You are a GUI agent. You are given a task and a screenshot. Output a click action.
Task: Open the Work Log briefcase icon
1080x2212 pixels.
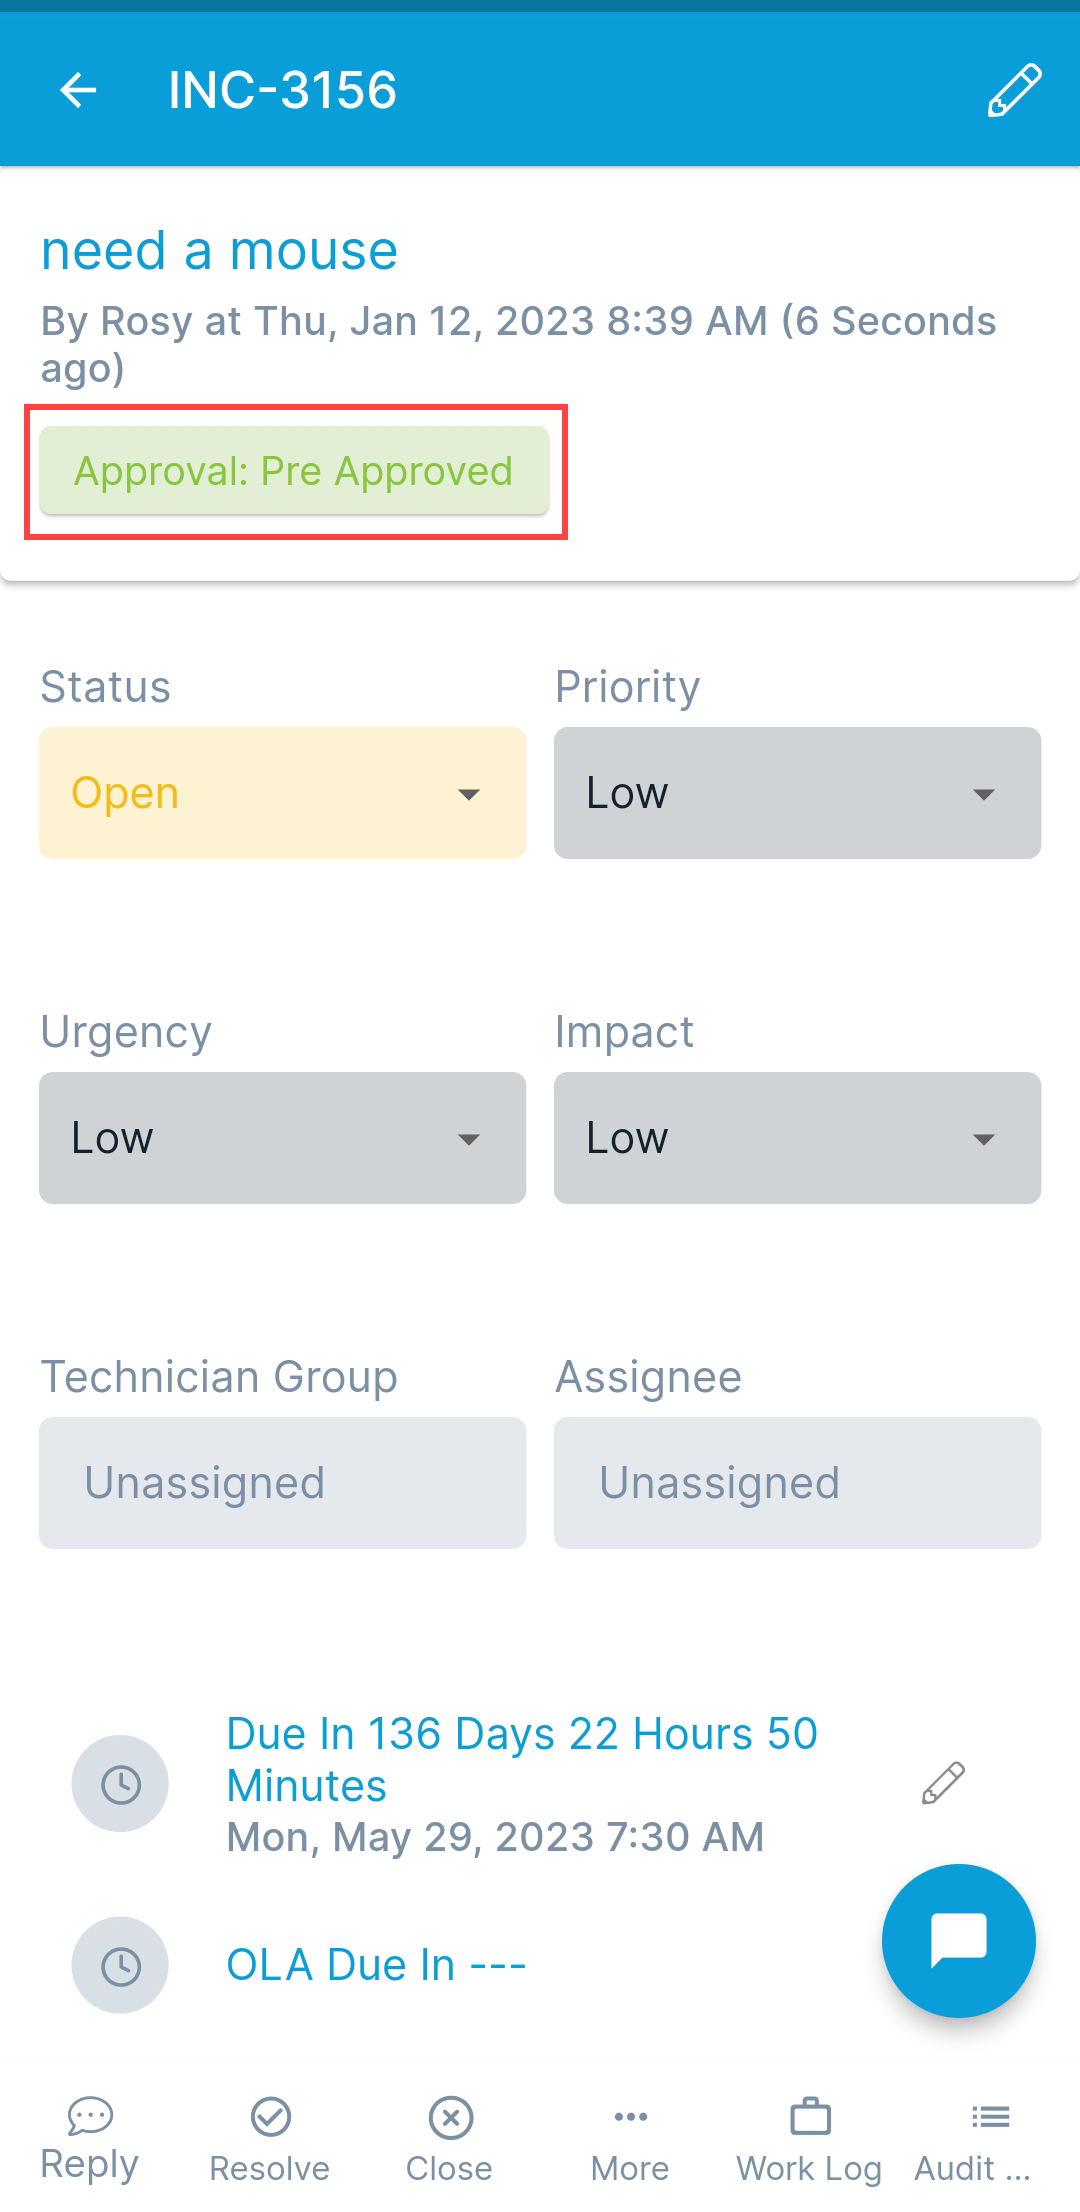pyautogui.click(x=810, y=2117)
